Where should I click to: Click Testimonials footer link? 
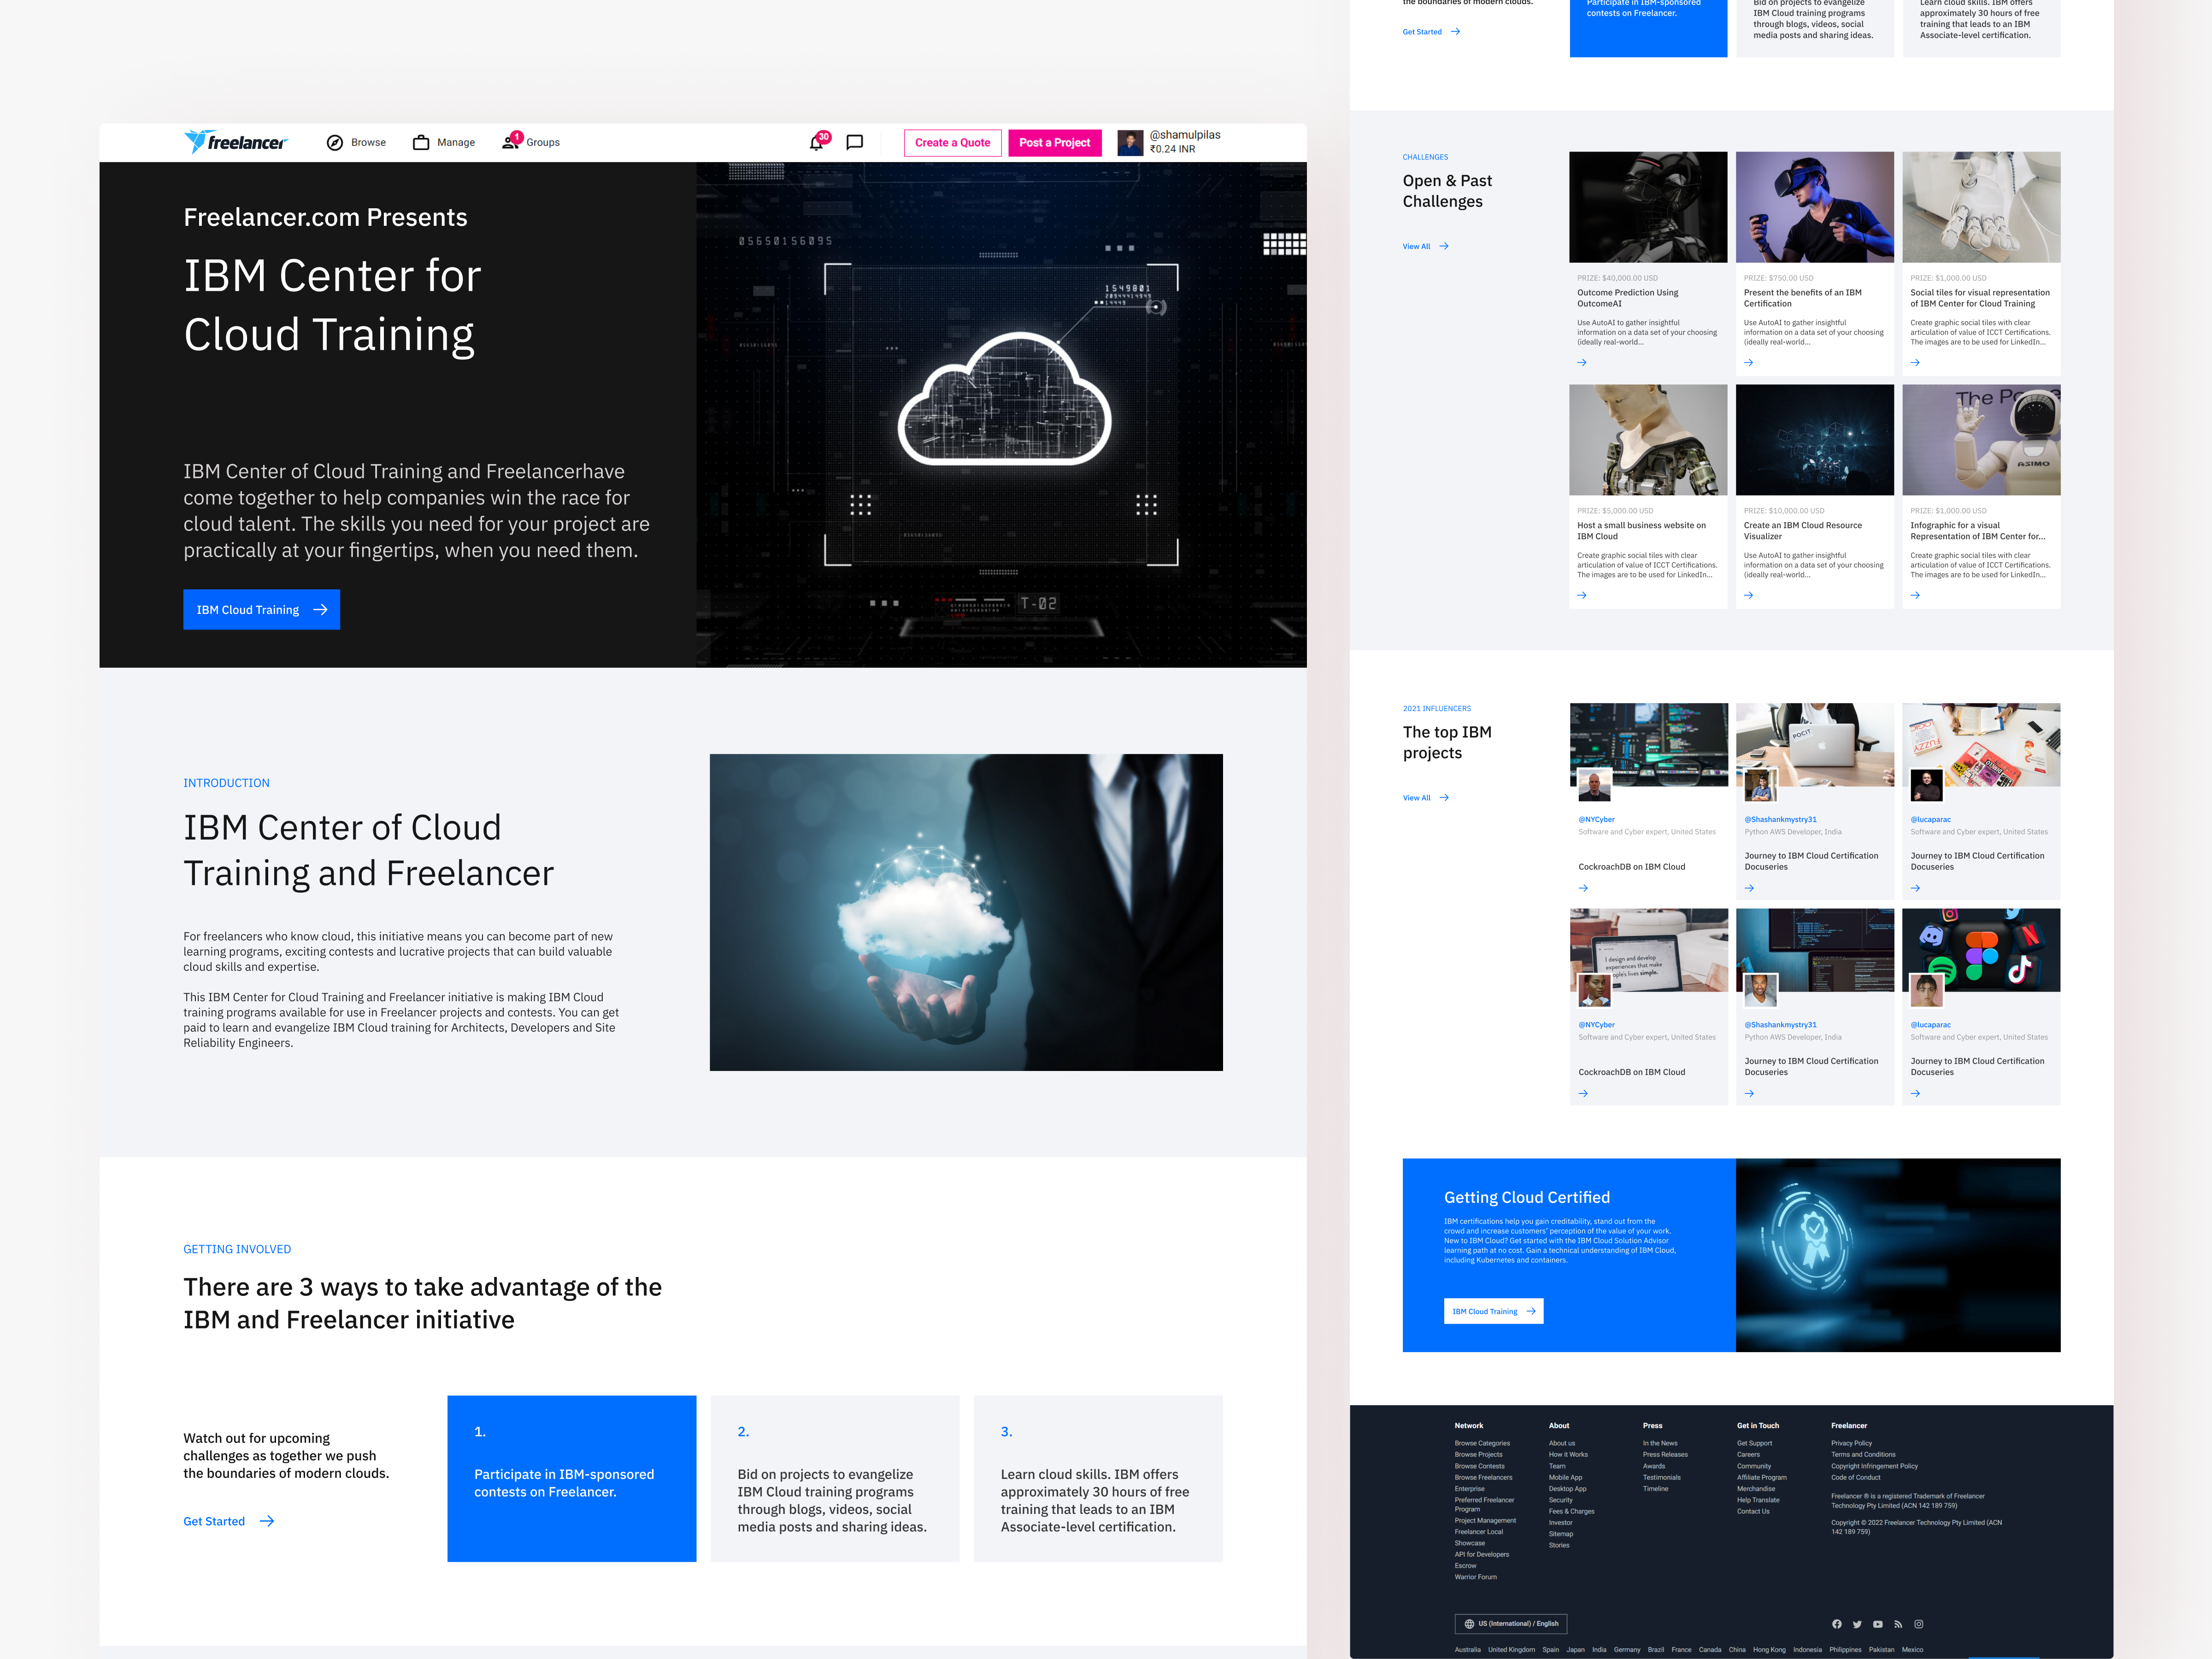[1662, 1477]
